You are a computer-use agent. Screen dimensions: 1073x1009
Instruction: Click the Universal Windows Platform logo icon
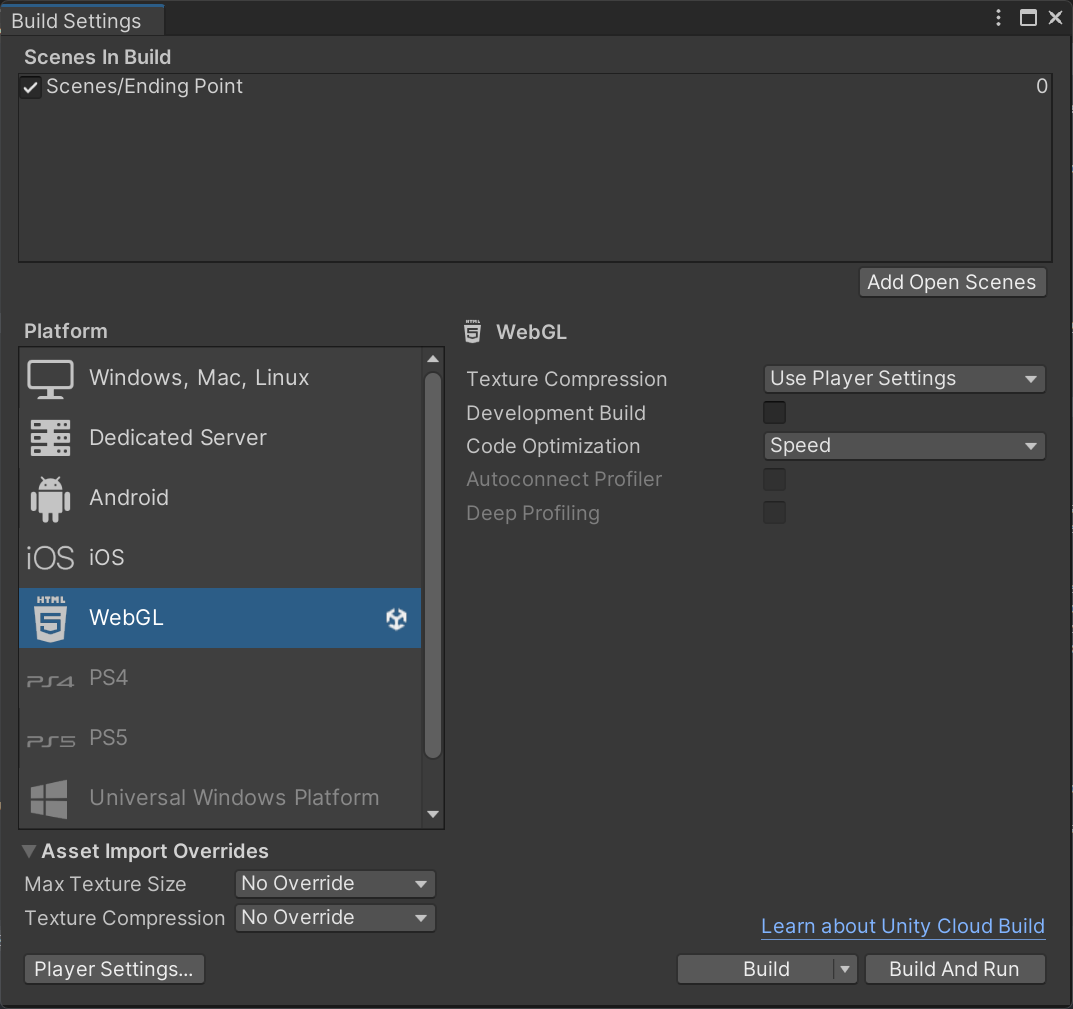click(49, 799)
